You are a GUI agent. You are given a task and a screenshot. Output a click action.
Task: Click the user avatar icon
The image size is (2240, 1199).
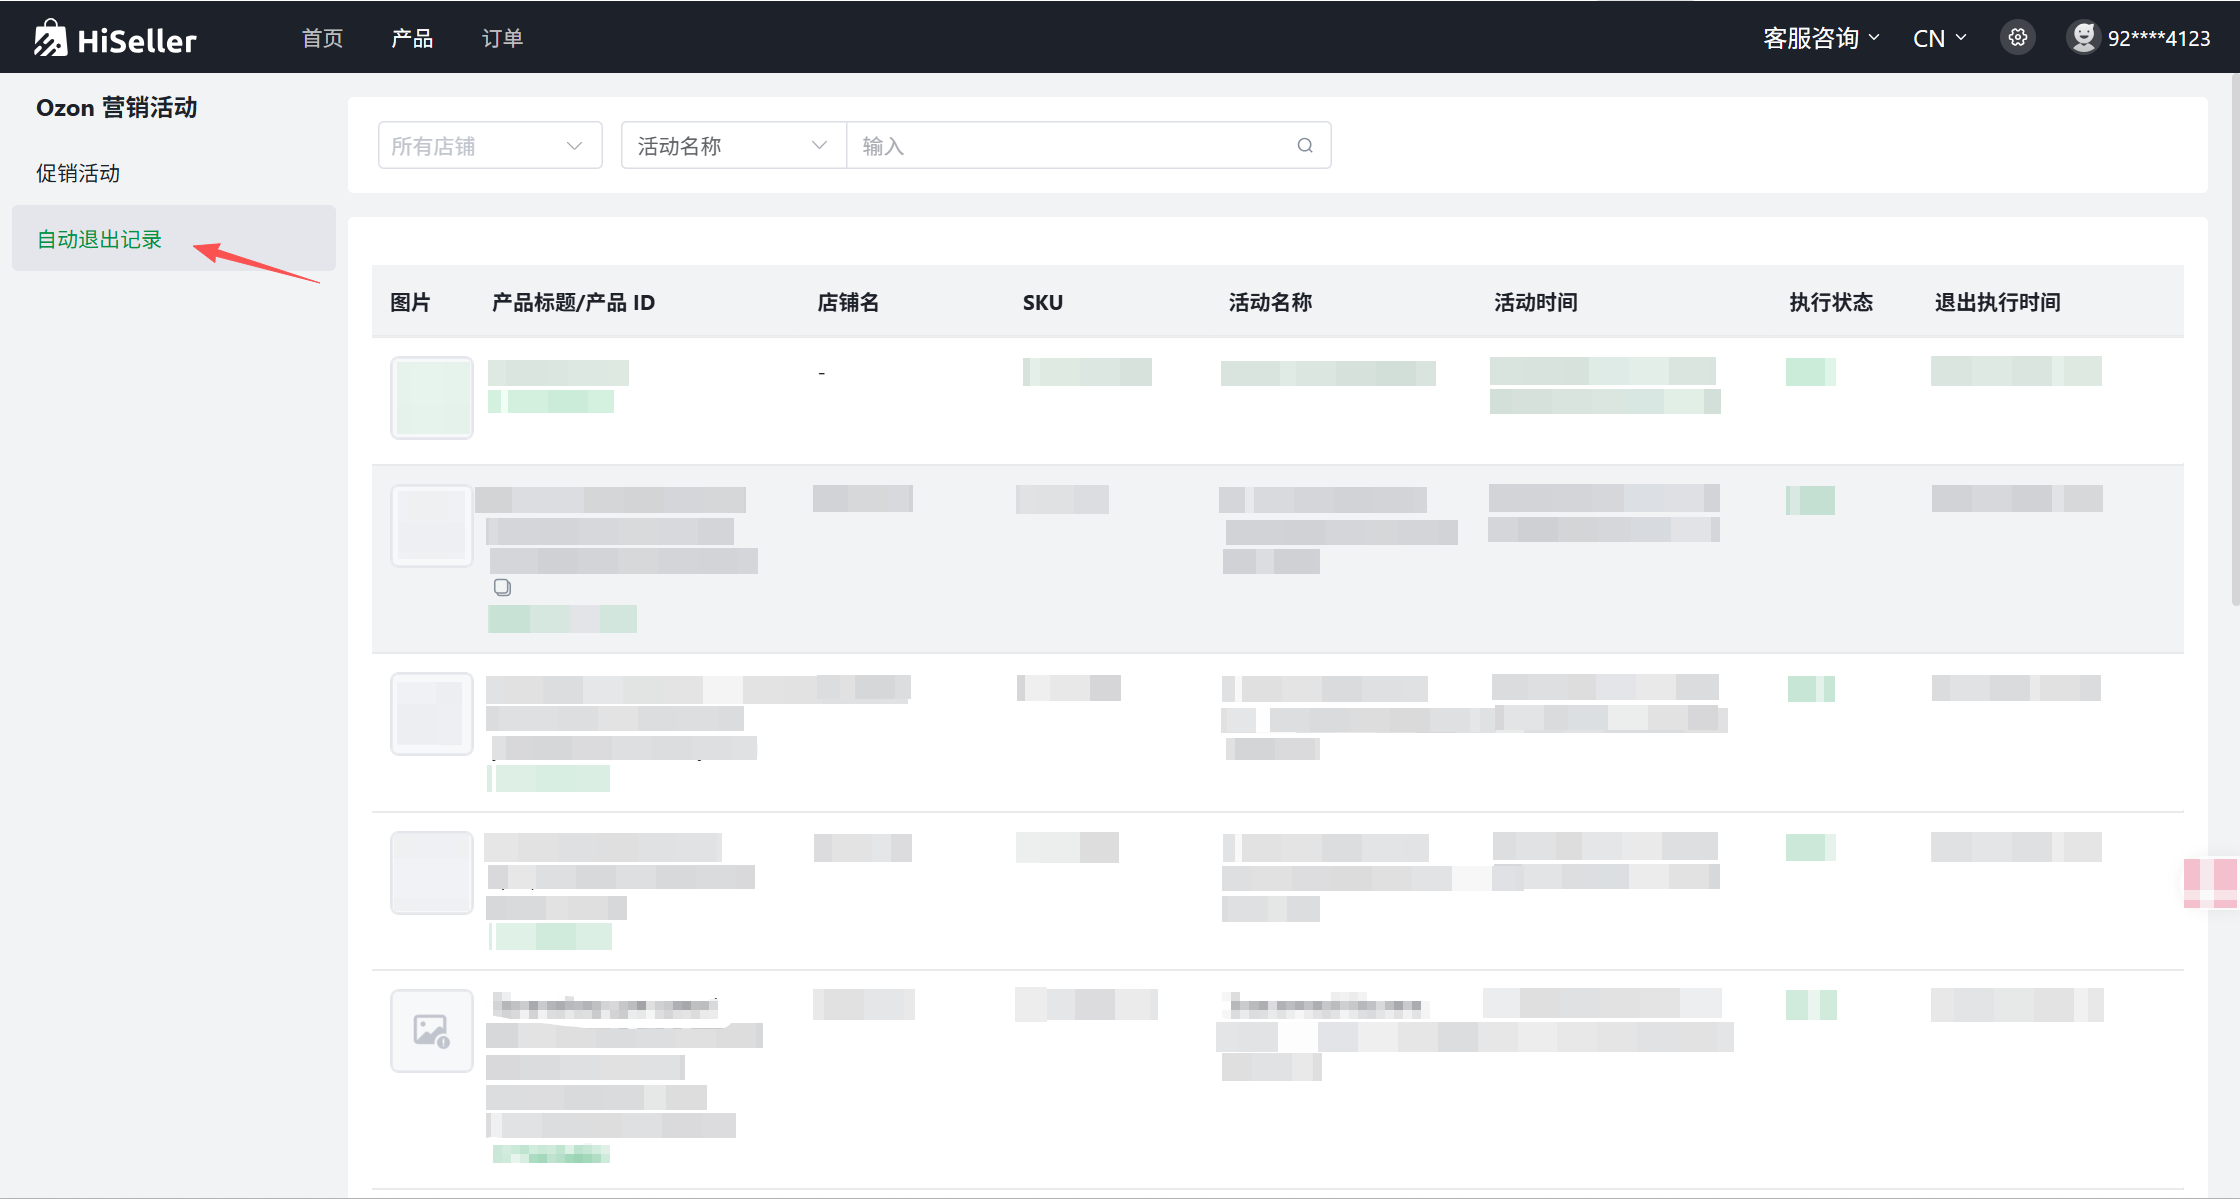coord(2083,38)
